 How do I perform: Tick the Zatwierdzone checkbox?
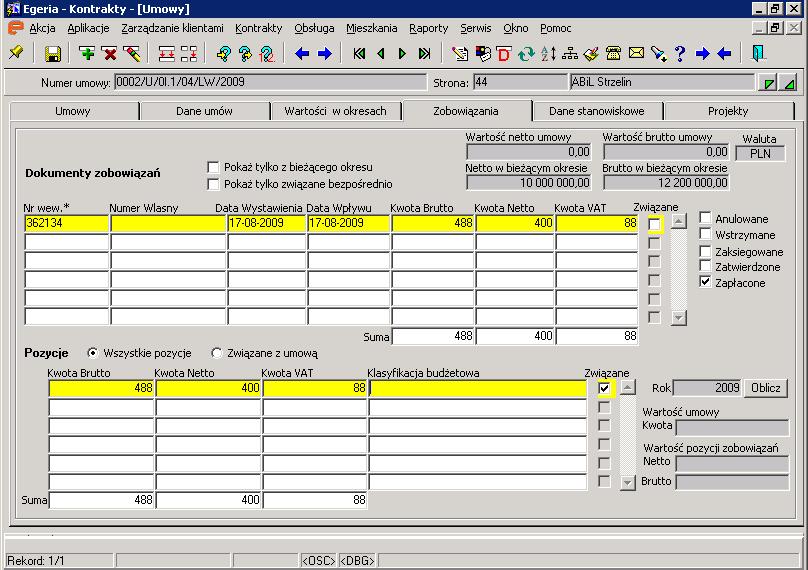[x=705, y=266]
